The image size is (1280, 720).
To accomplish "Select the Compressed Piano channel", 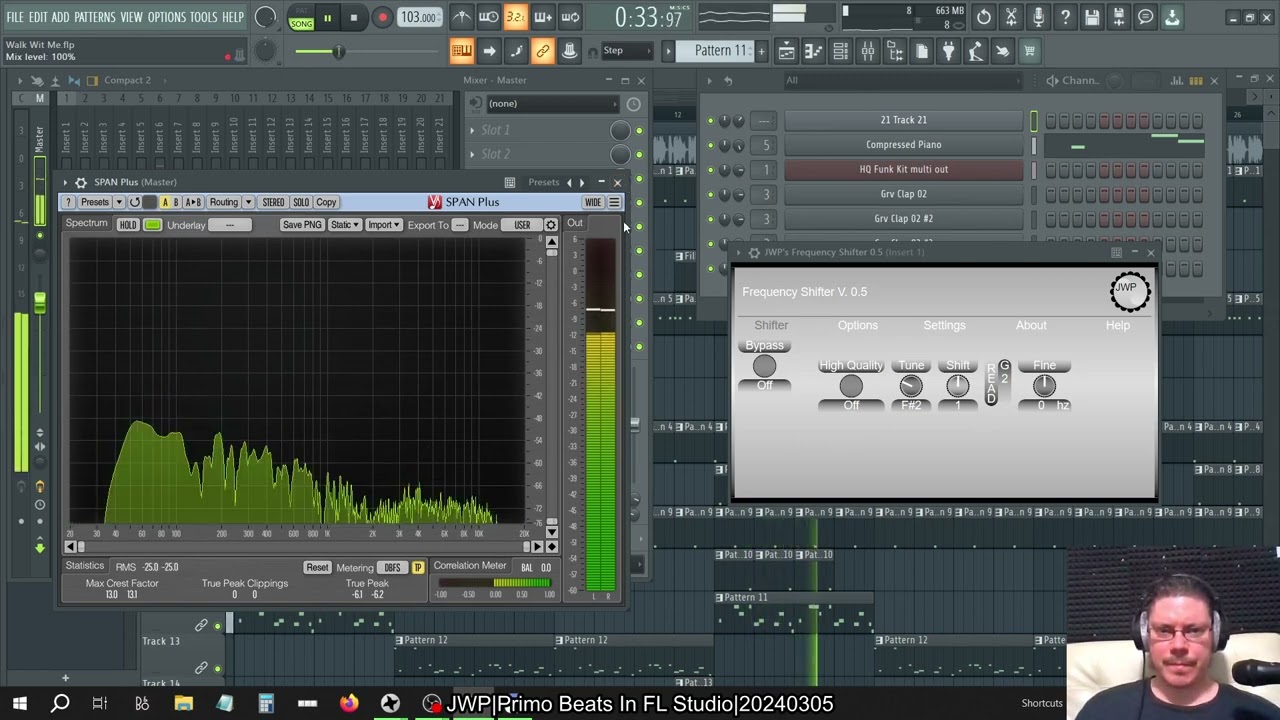I will pos(903,145).
